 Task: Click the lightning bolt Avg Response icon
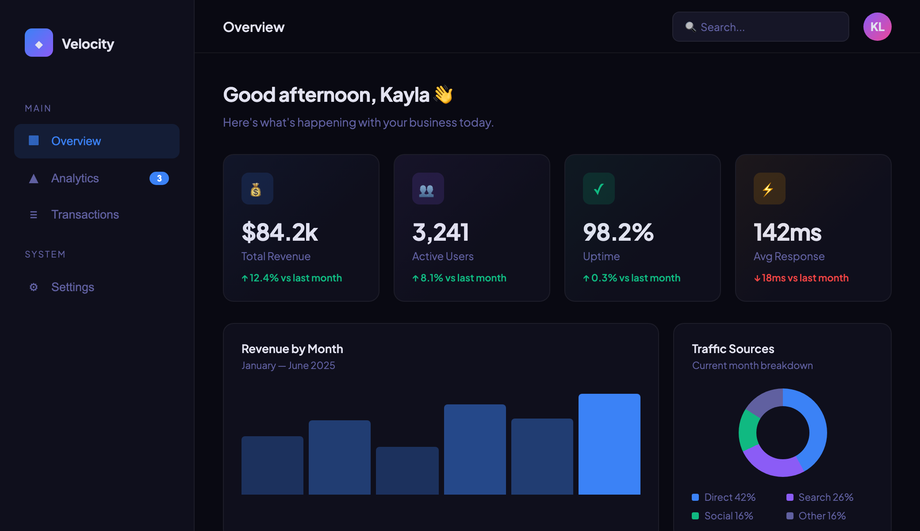pos(769,188)
